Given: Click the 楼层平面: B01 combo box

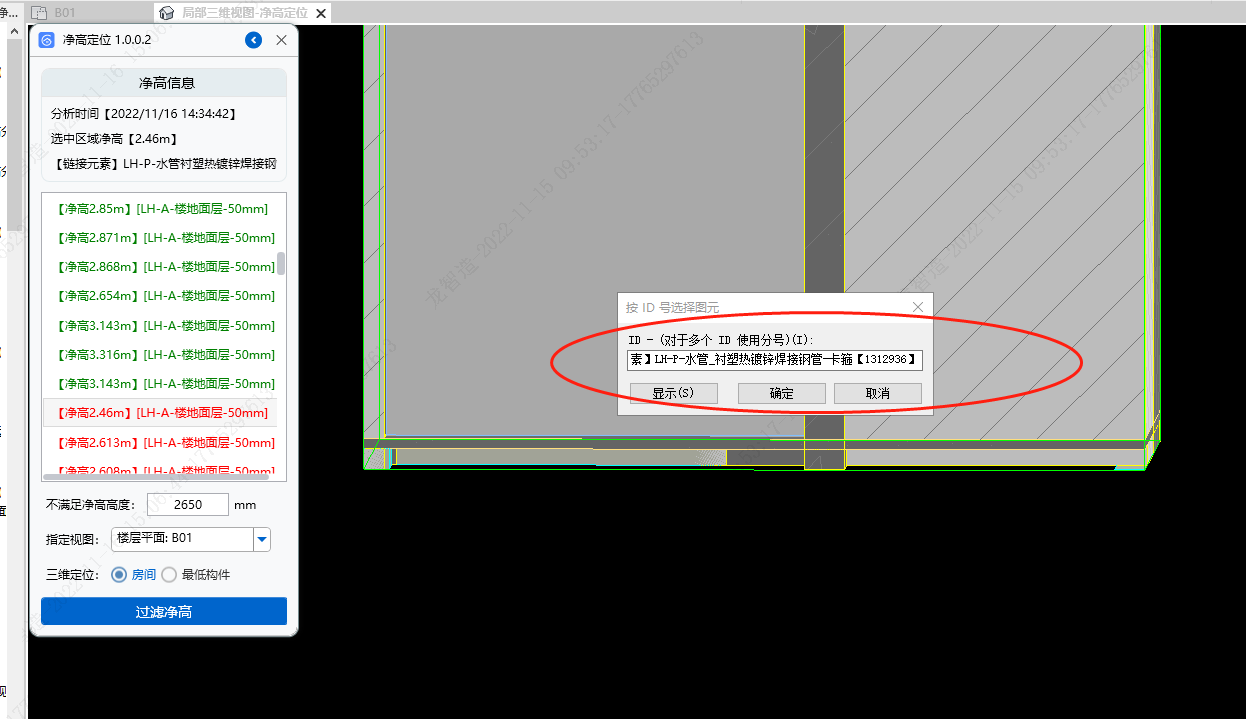Looking at the screenshot, I should (x=182, y=539).
